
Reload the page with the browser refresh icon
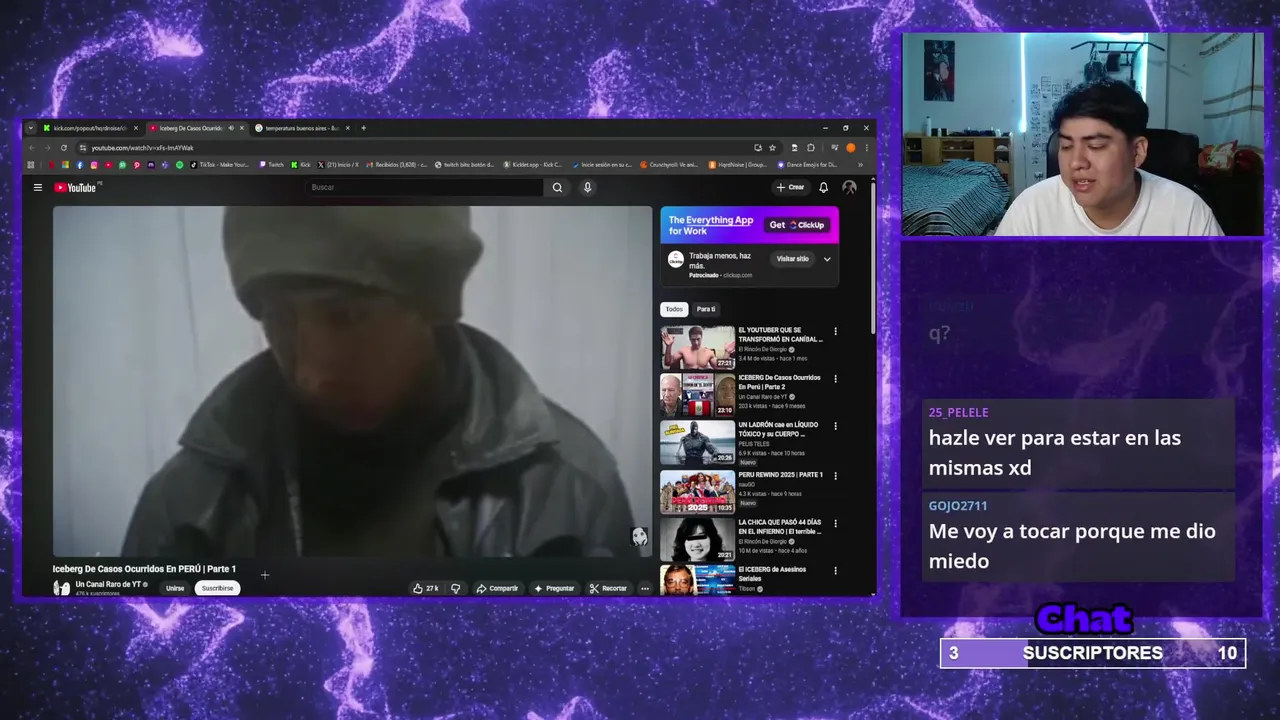pos(63,147)
